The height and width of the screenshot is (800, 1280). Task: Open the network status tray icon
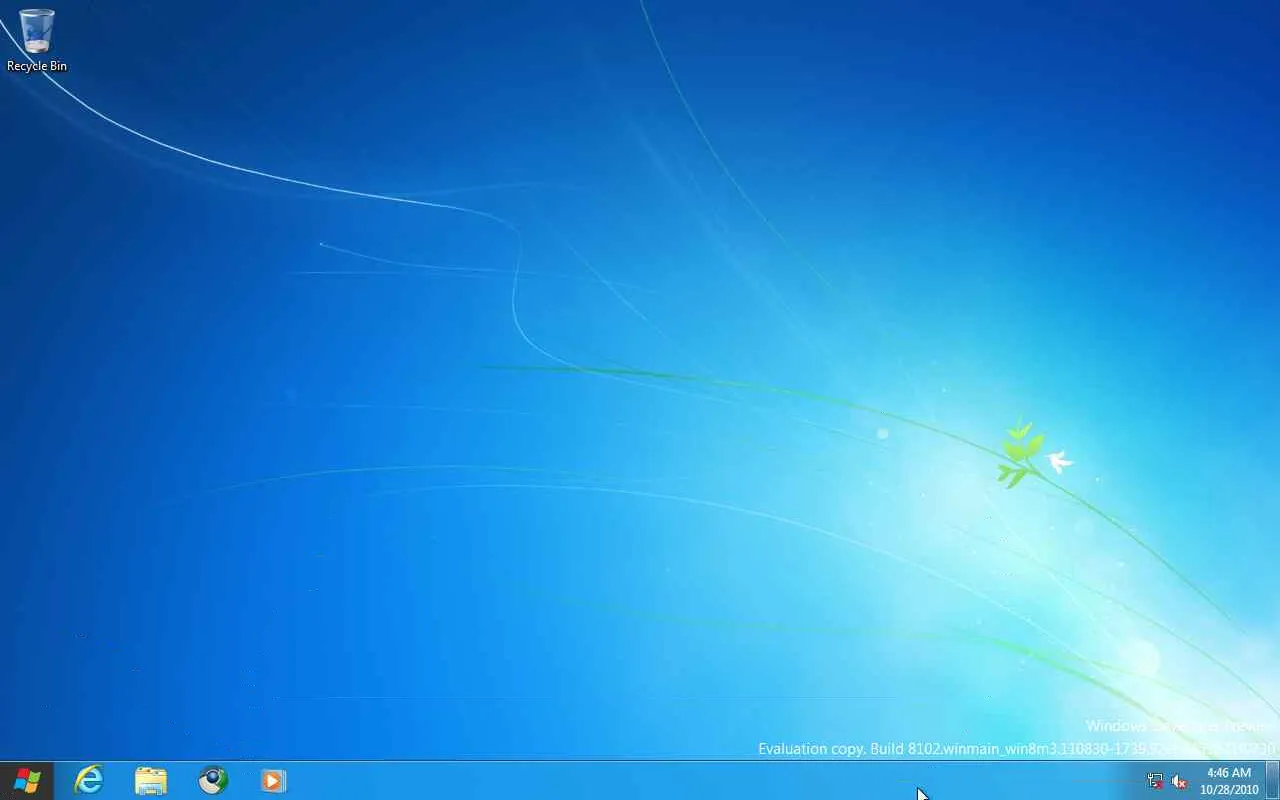1156,781
